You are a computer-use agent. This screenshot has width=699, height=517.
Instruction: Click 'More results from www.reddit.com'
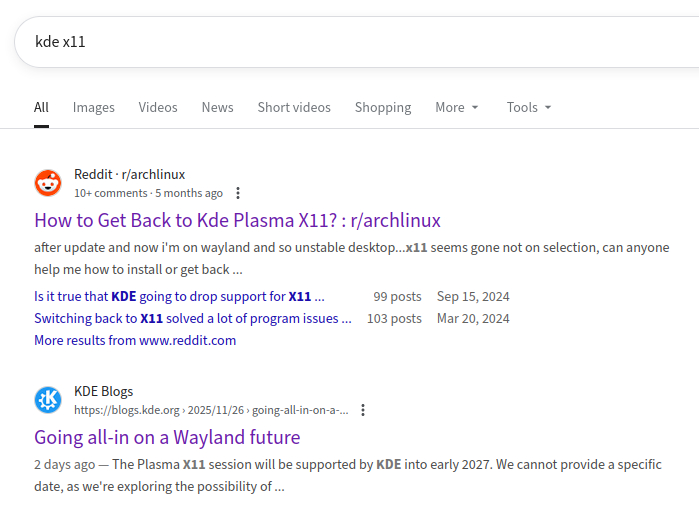click(x=135, y=340)
